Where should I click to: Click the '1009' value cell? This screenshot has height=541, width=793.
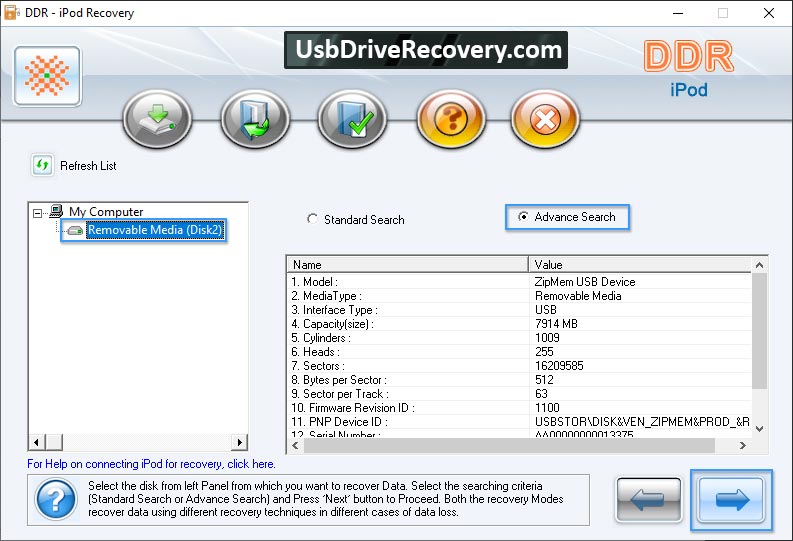tap(547, 338)
